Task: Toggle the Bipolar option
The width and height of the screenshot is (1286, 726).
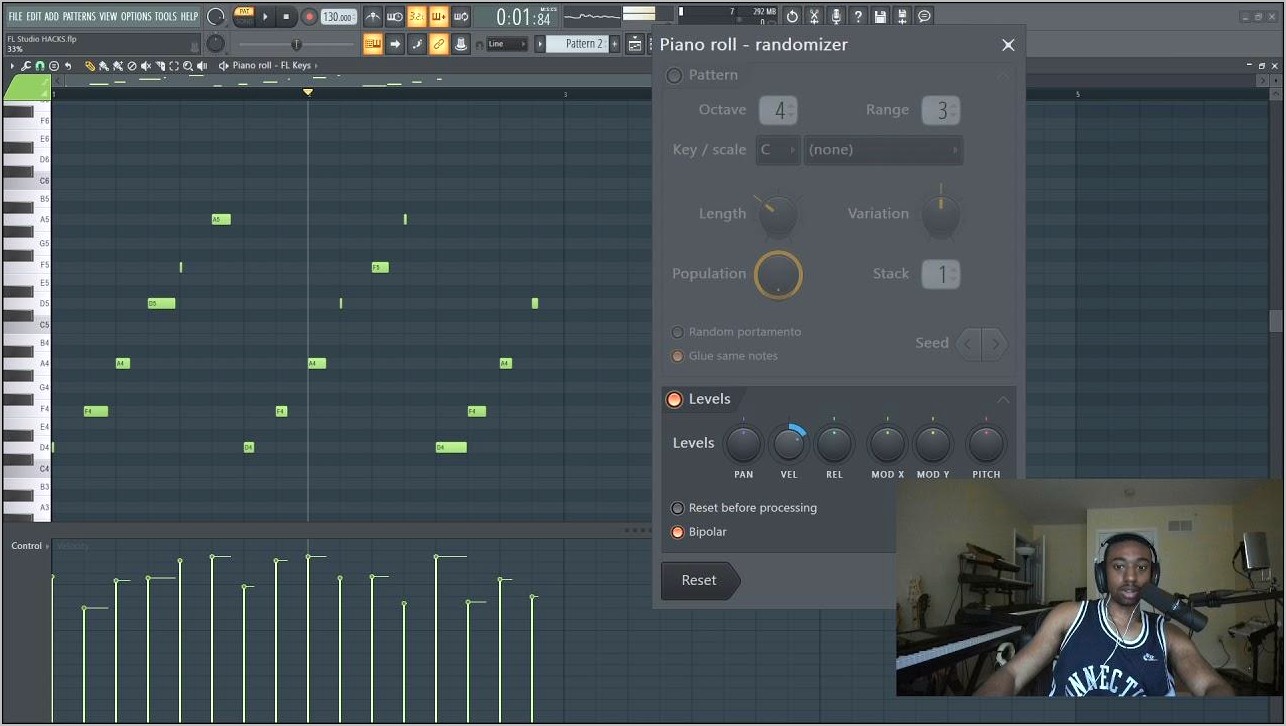Action: point(677,532)
